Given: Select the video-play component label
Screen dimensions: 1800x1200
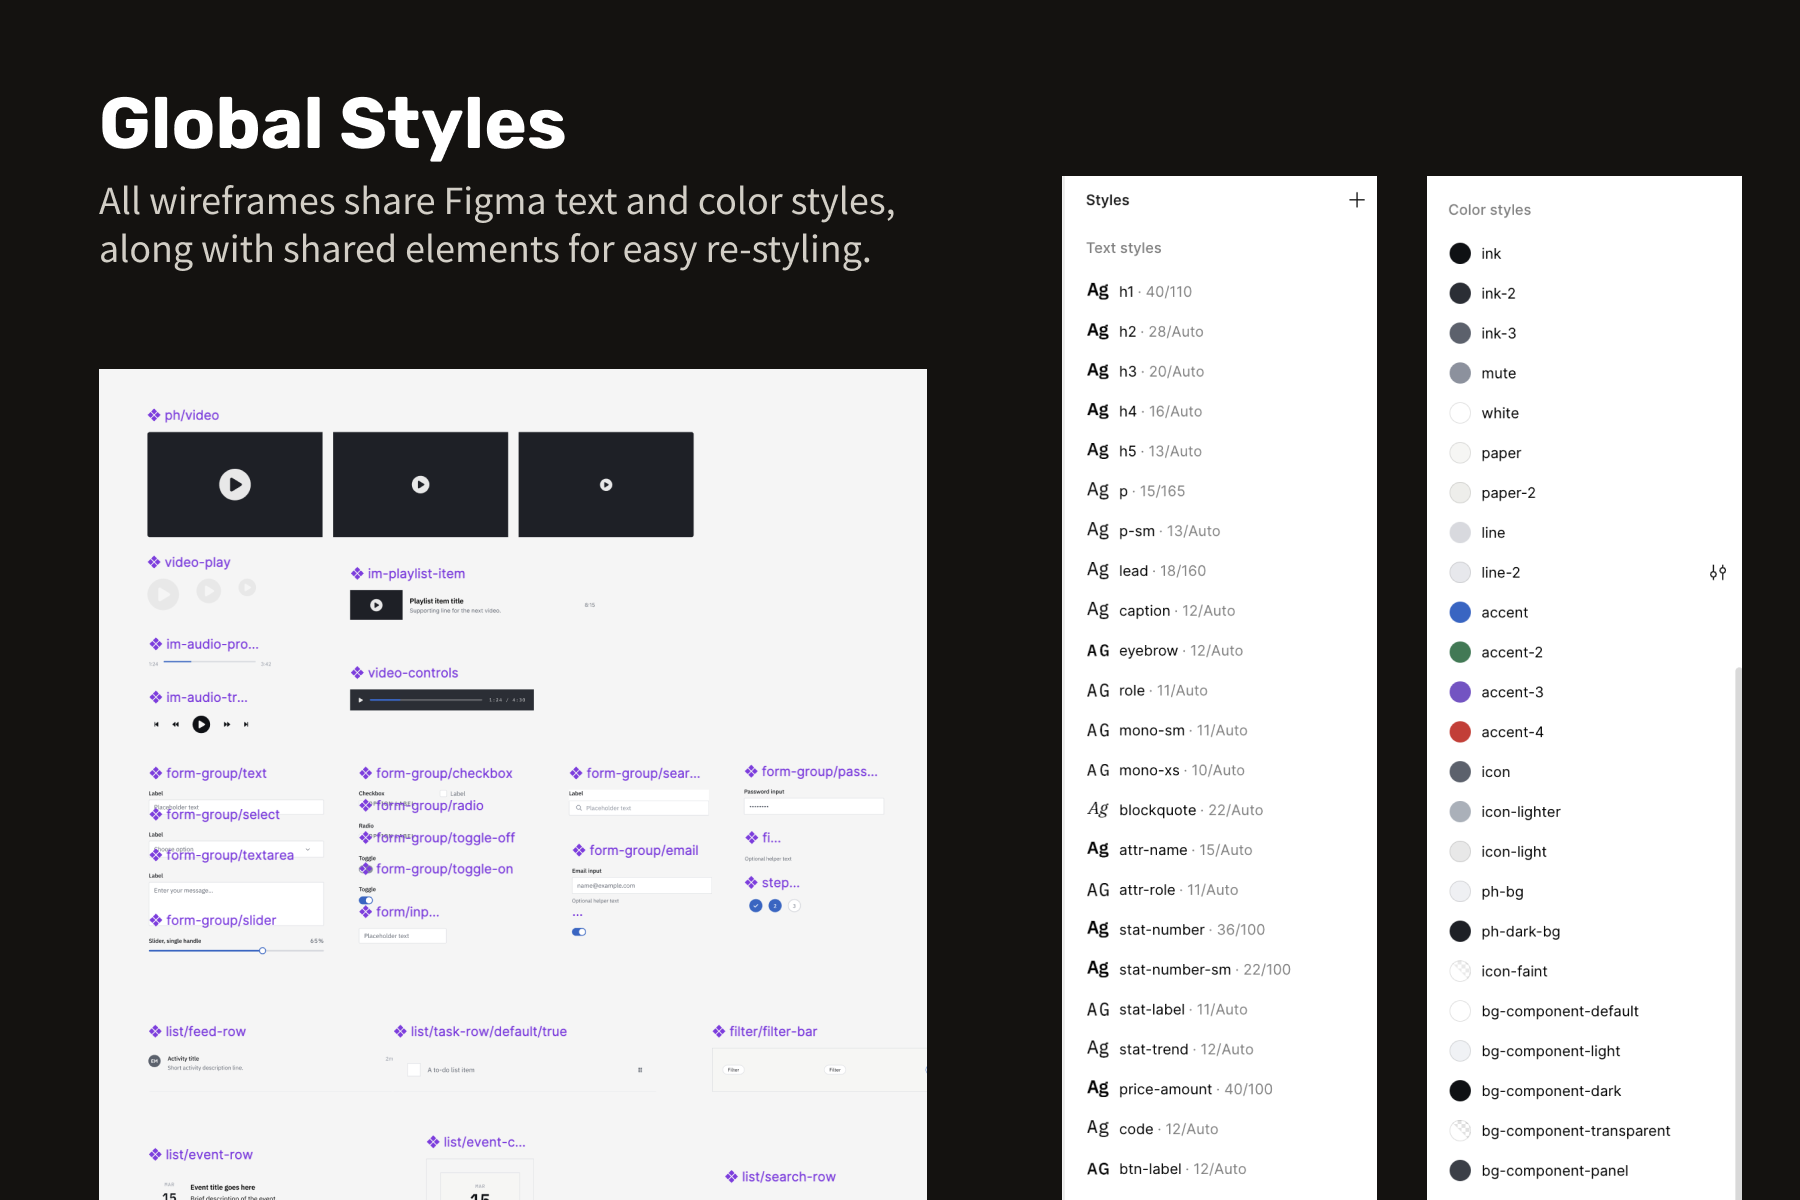Looking at the screenshot, I should (x=190, y=562).
